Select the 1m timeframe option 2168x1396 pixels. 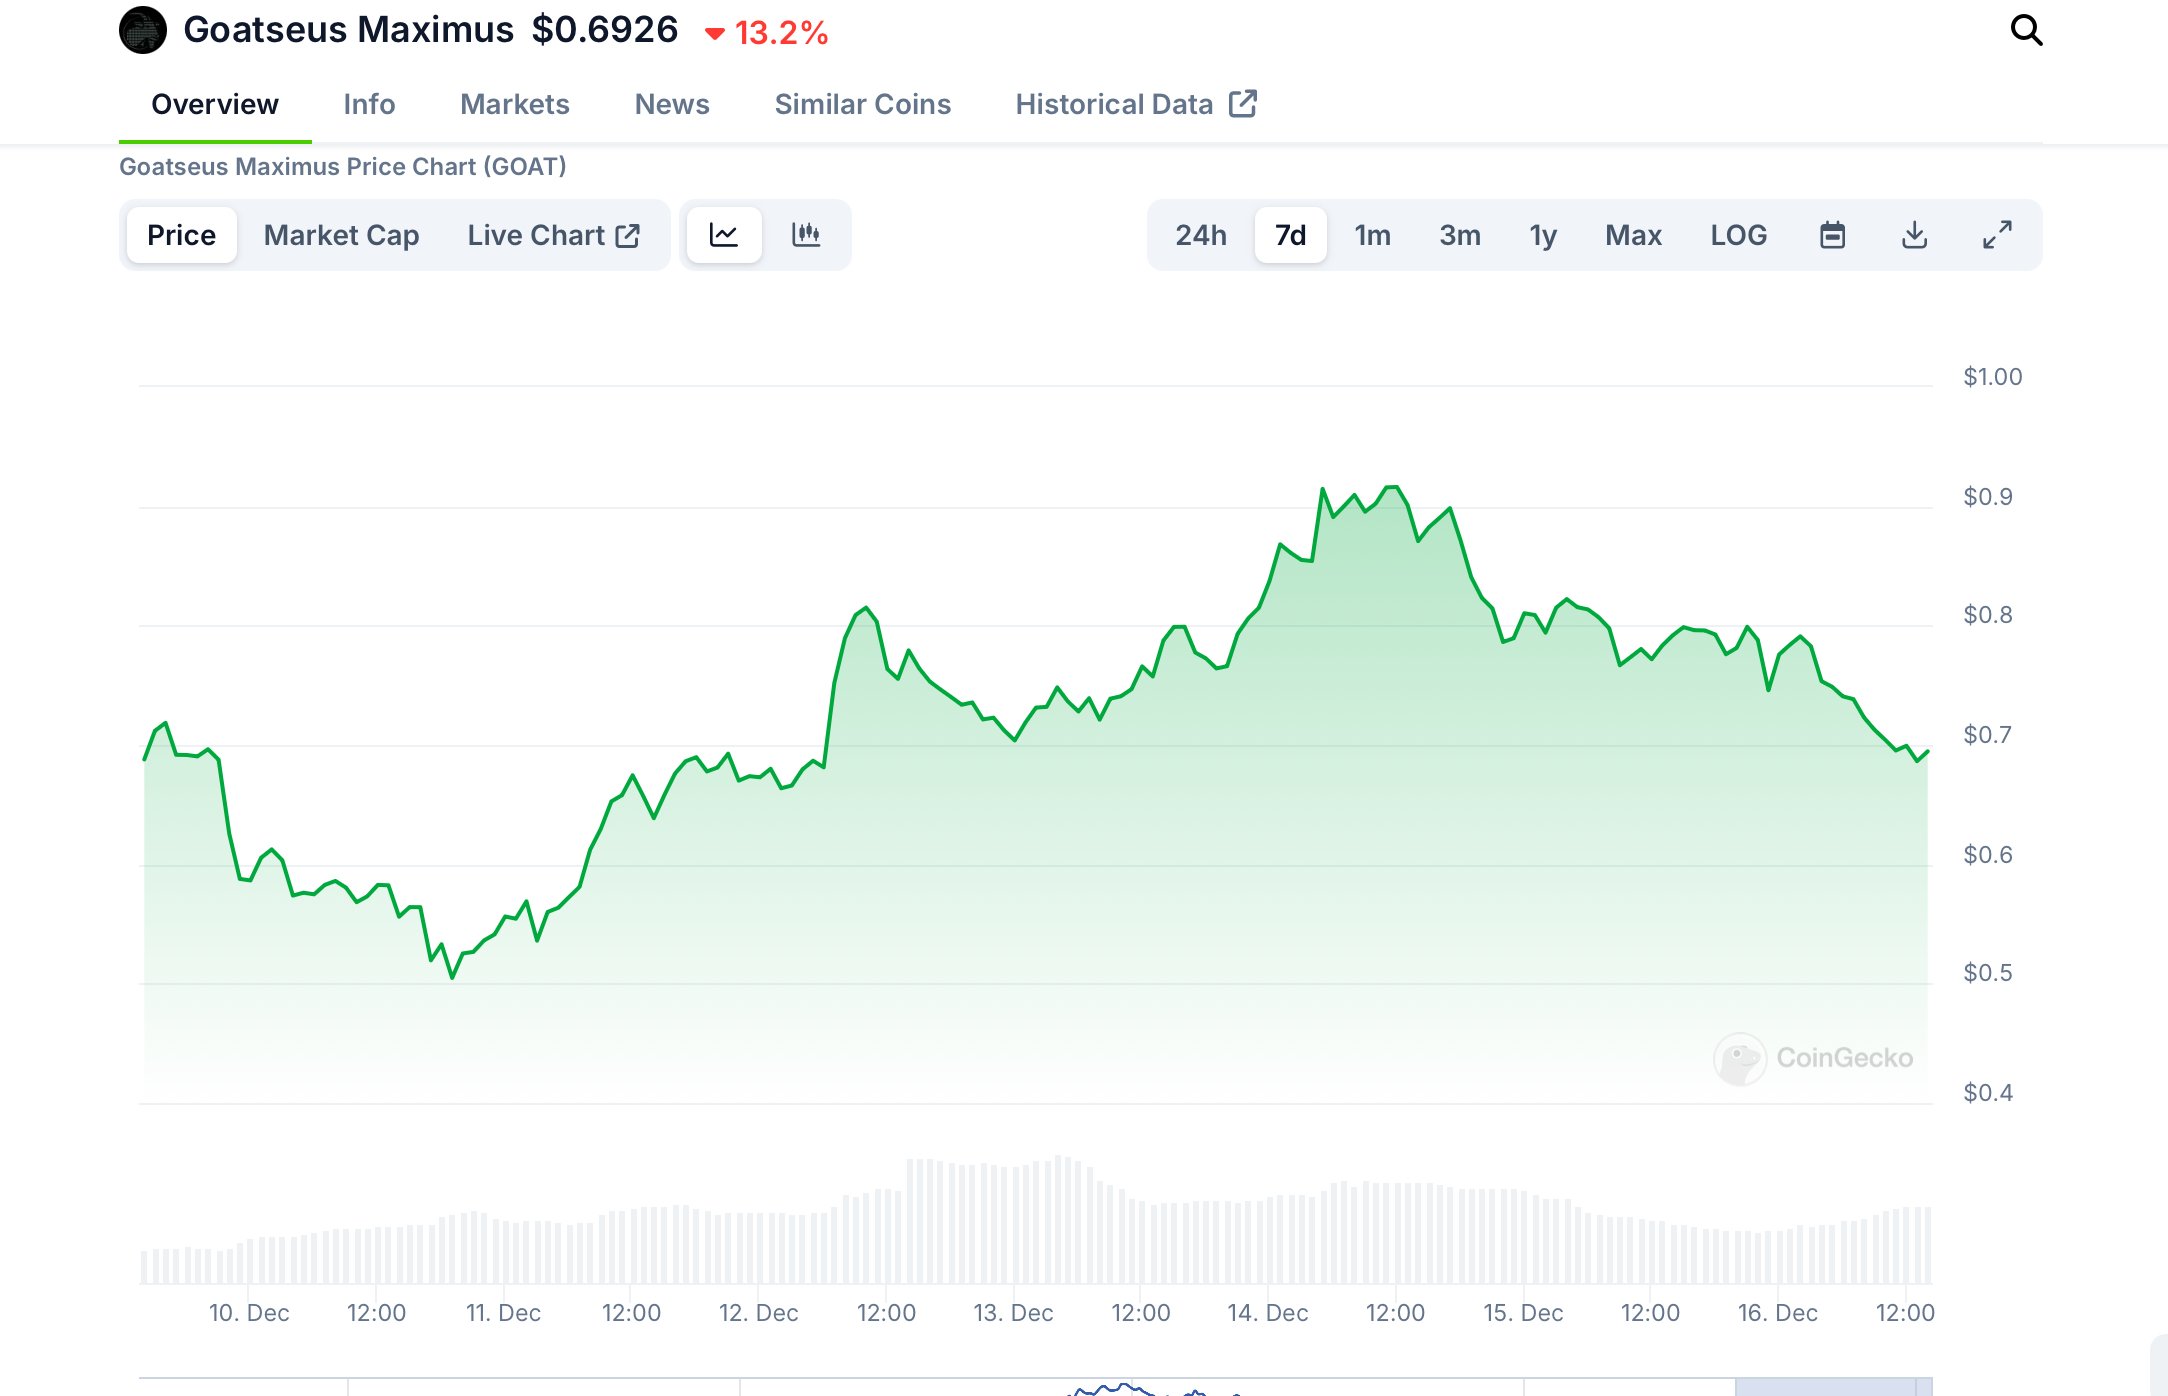1372,235
